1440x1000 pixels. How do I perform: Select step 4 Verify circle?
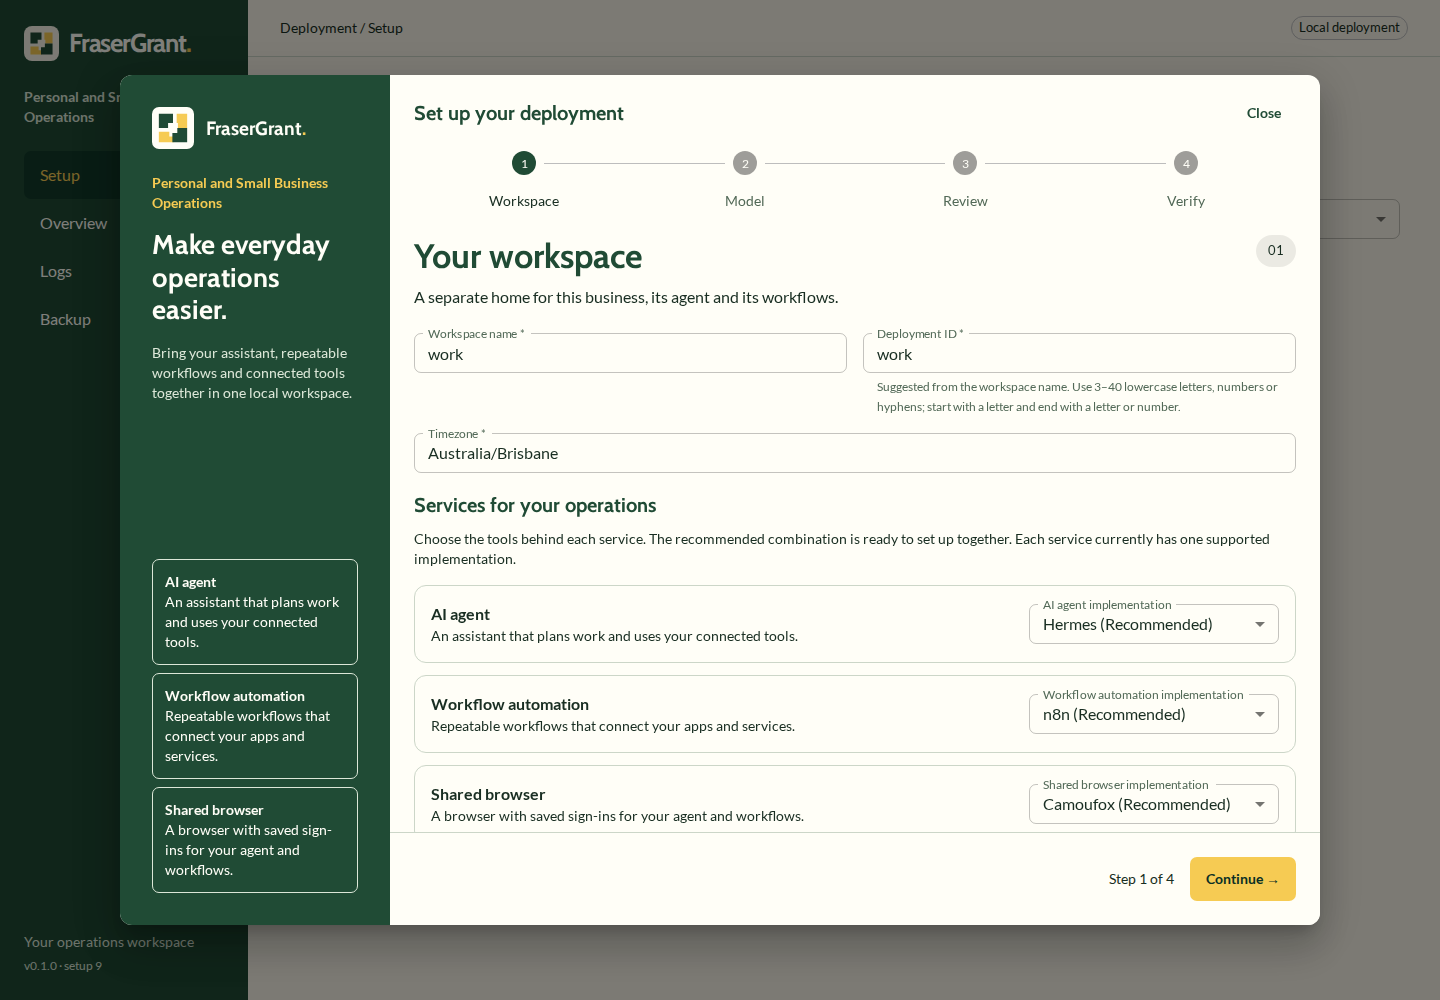click(x=1186, y=163)
